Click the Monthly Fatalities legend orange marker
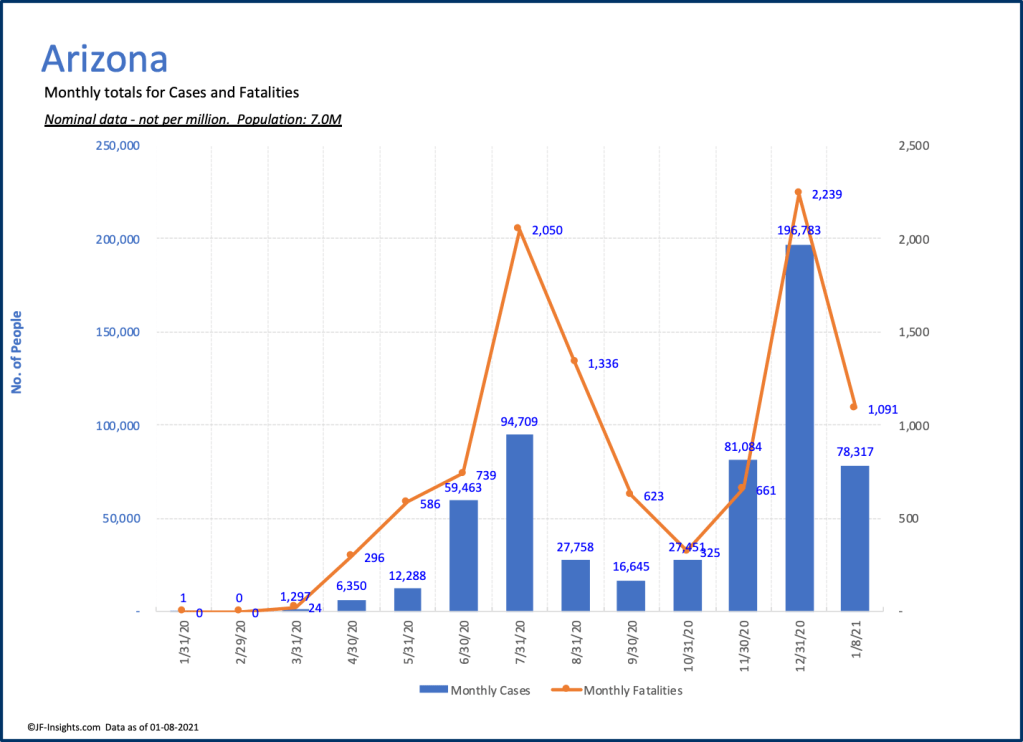Viewport: 1023px width, 742px height. [x=566, y=689]
